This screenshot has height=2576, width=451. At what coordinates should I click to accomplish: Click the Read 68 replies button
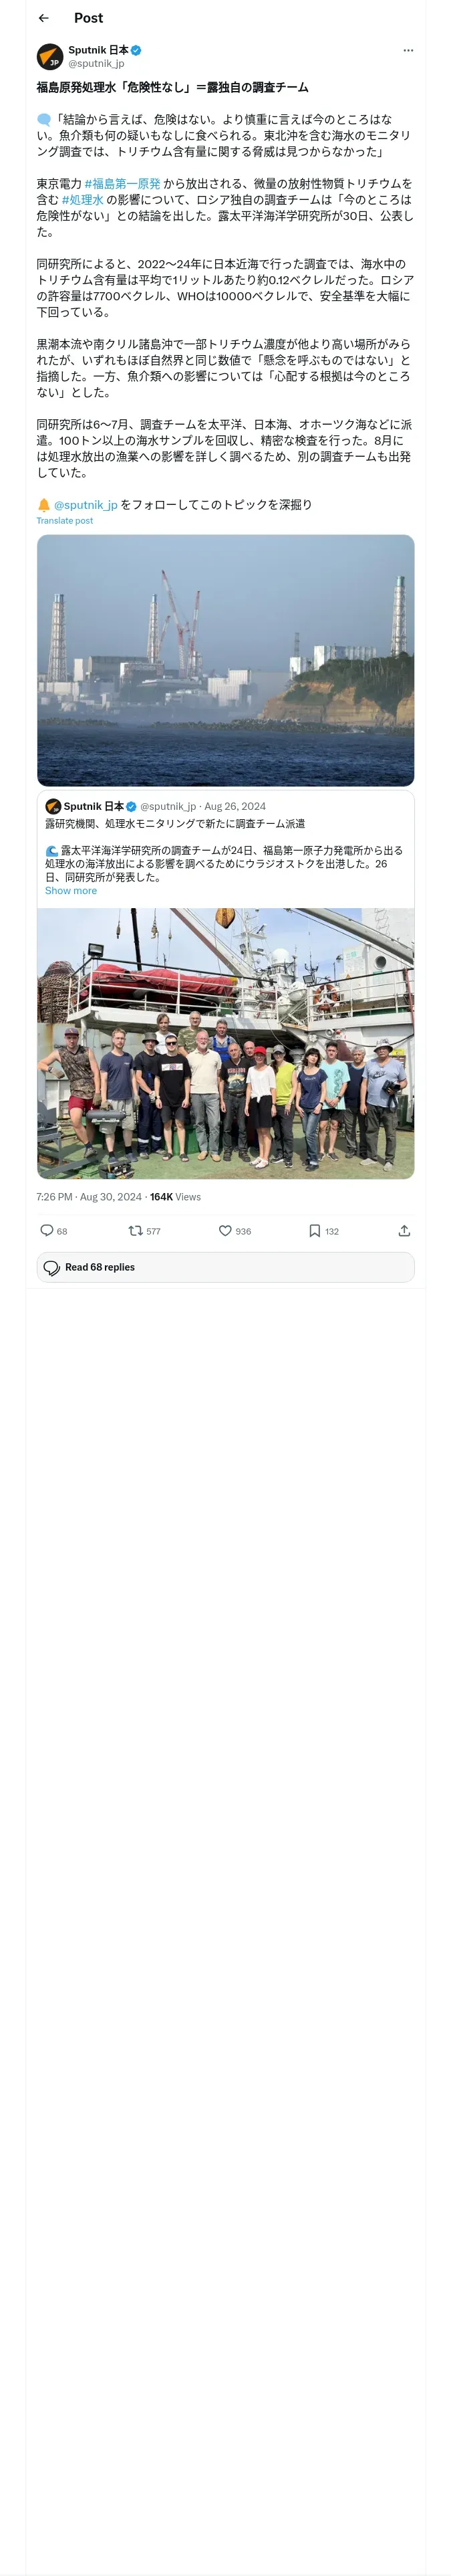[x=225, y=1267]
